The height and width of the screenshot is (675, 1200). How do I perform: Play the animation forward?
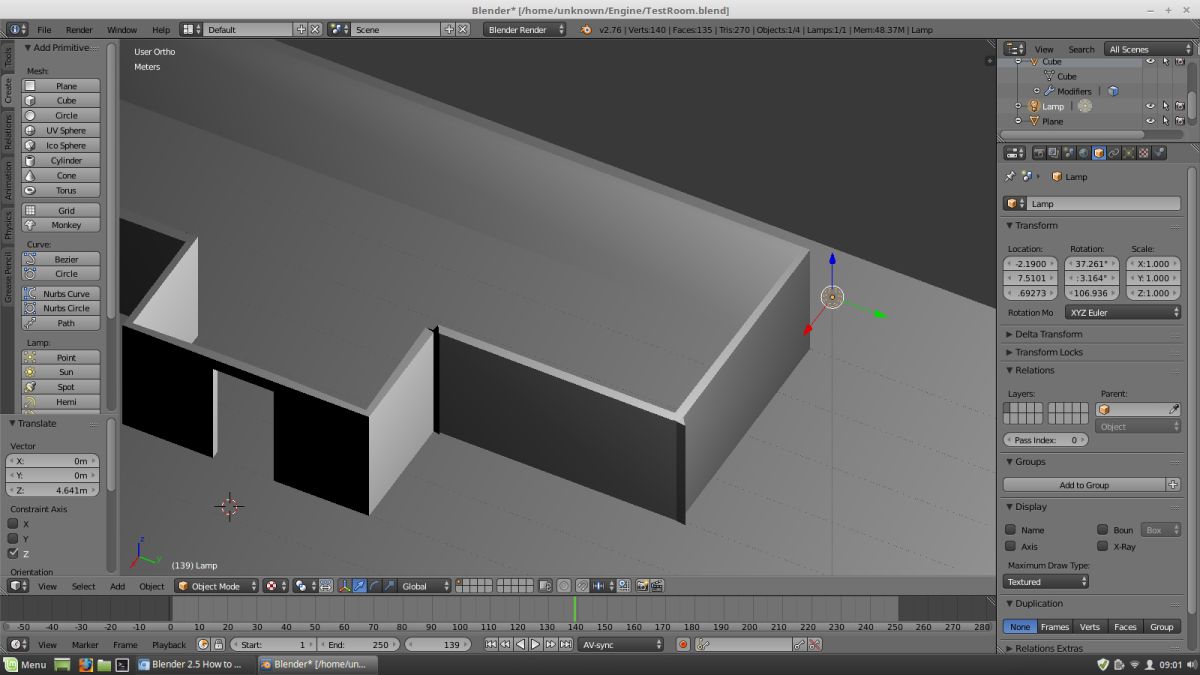[535, 645]
